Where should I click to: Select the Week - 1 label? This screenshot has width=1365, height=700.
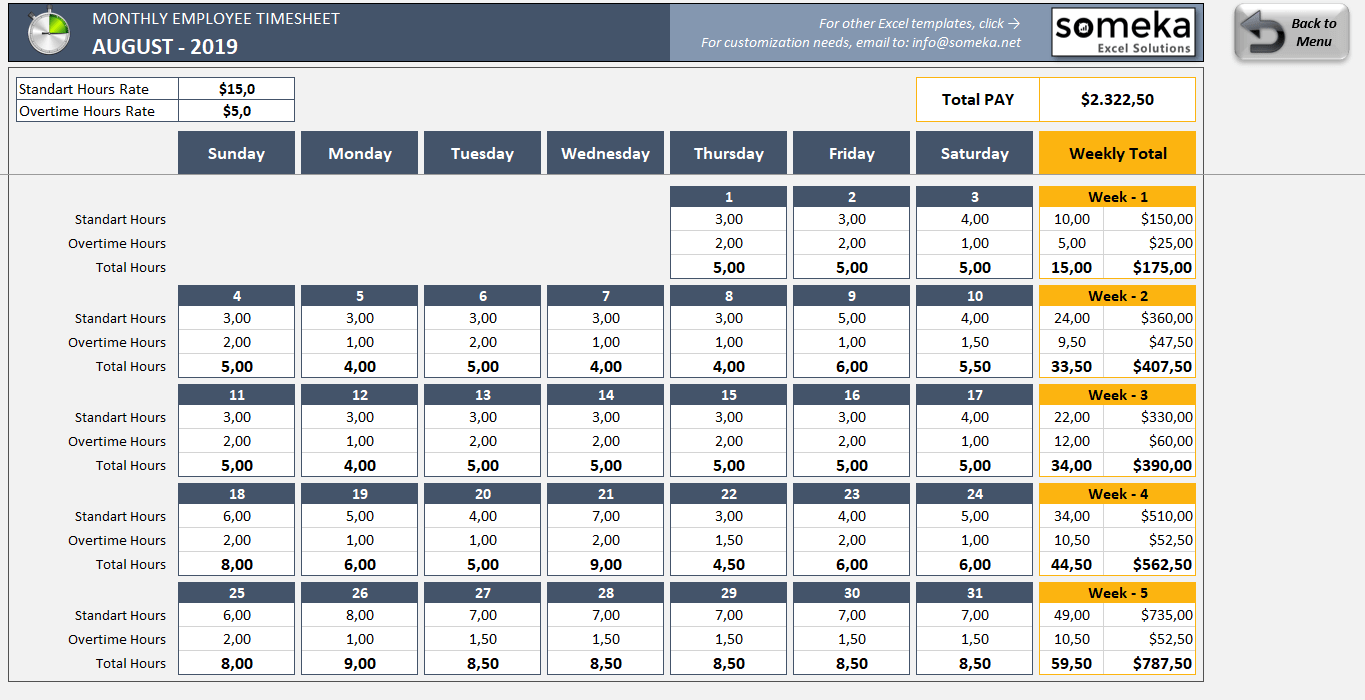click(1117, 197)
